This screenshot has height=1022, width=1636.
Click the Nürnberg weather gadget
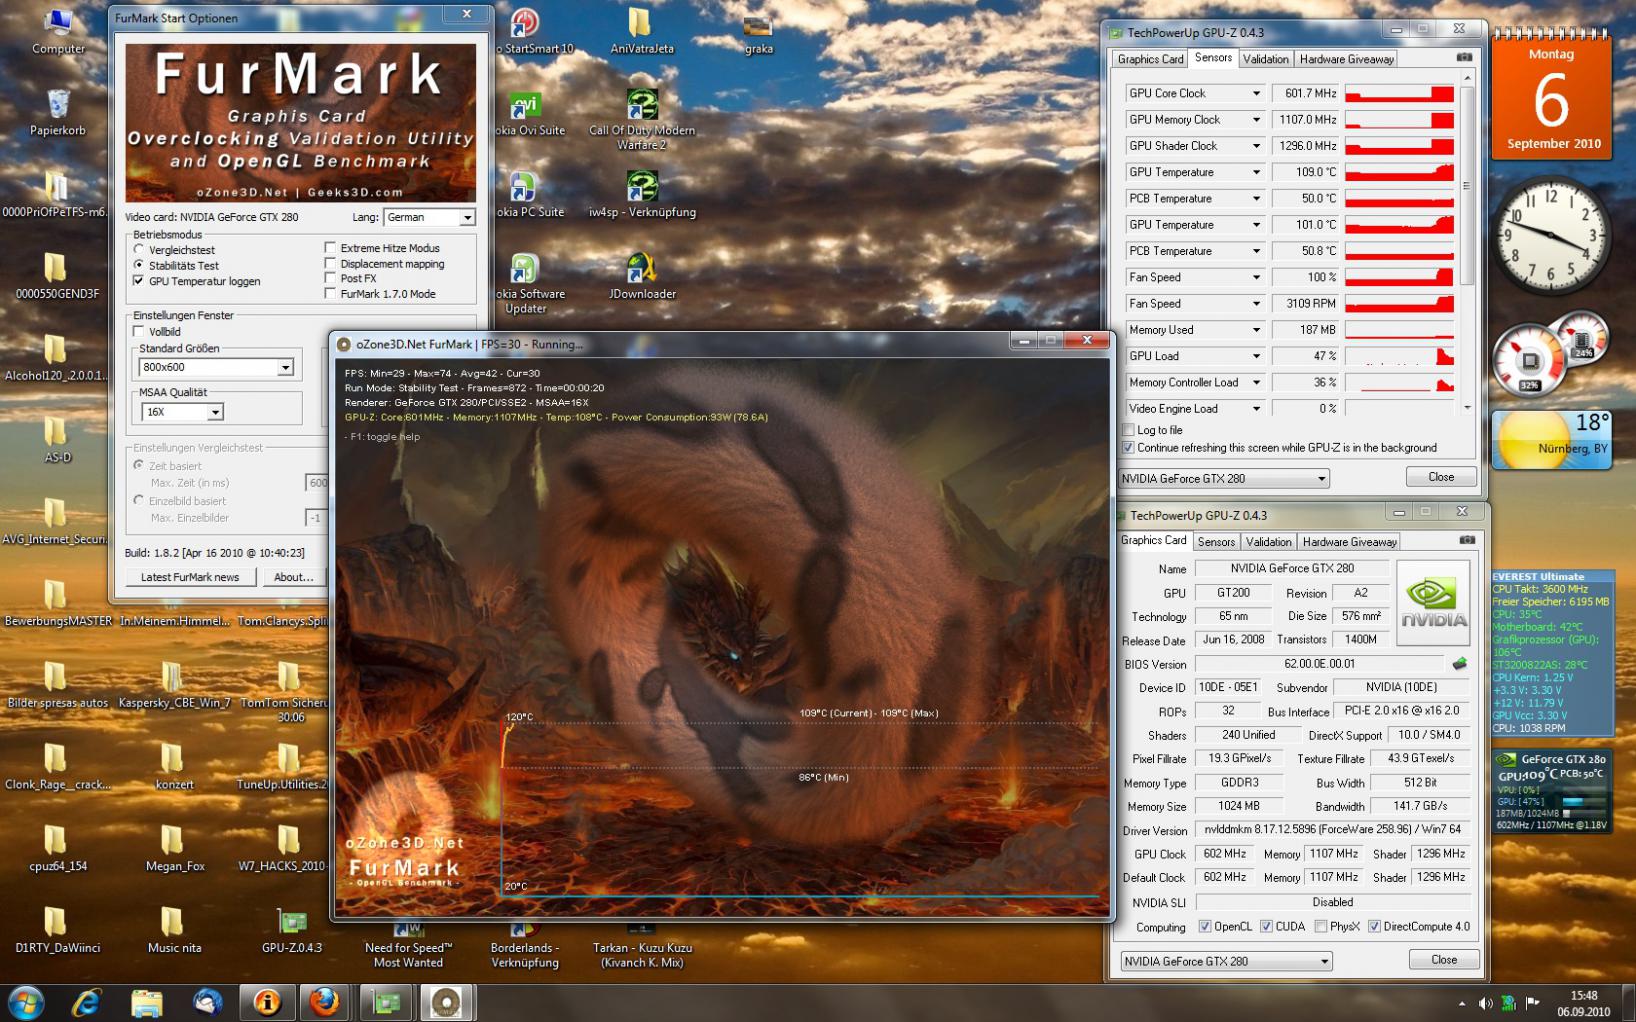[1552, 440]
